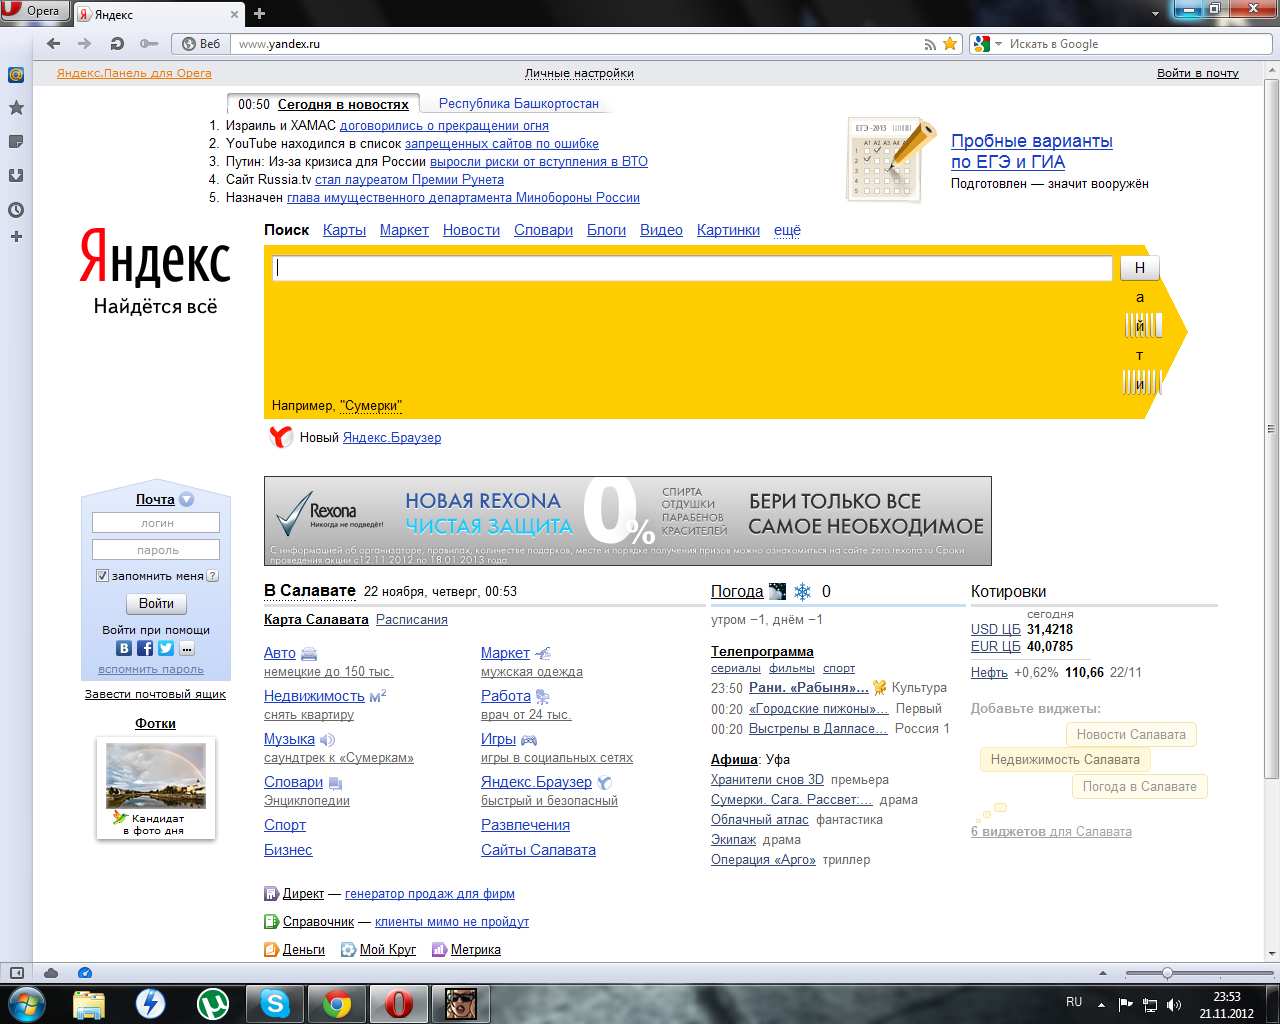The height and width of the screenshot is (1024, 1280).
Task: Toggle the Opera panel sidebar button in status bar
Action: coord(16,973)
